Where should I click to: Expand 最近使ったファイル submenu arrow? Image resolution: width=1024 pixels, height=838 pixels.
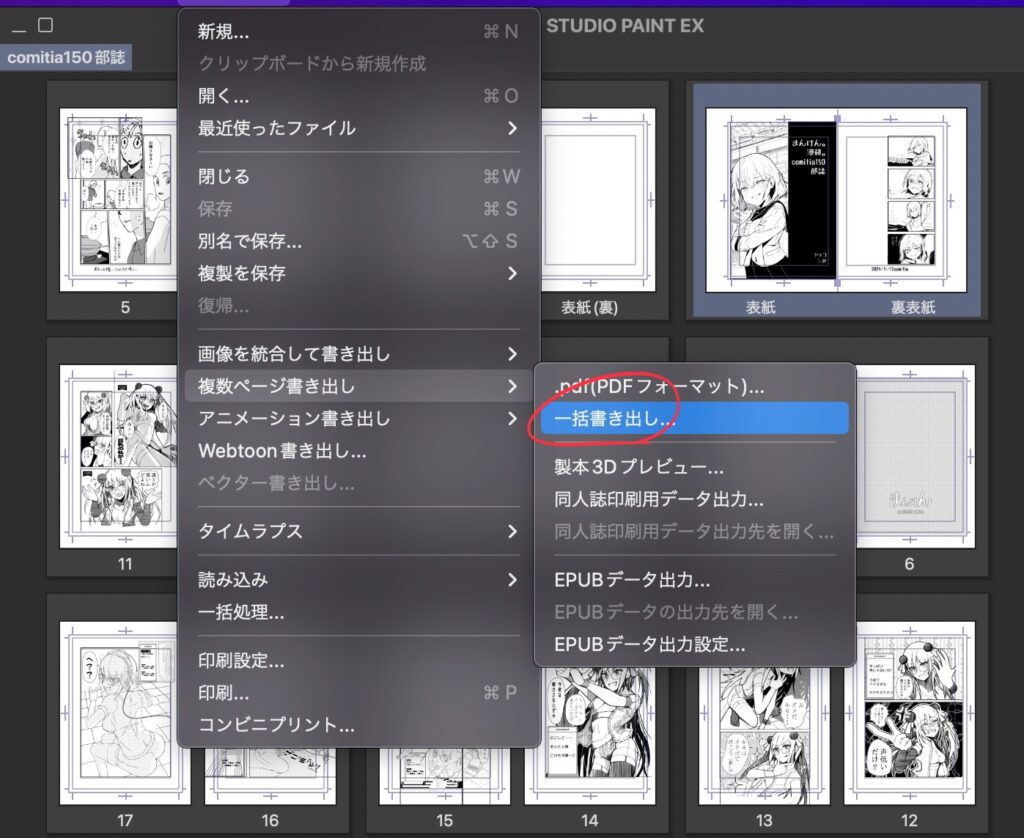[x=513, y=128]
